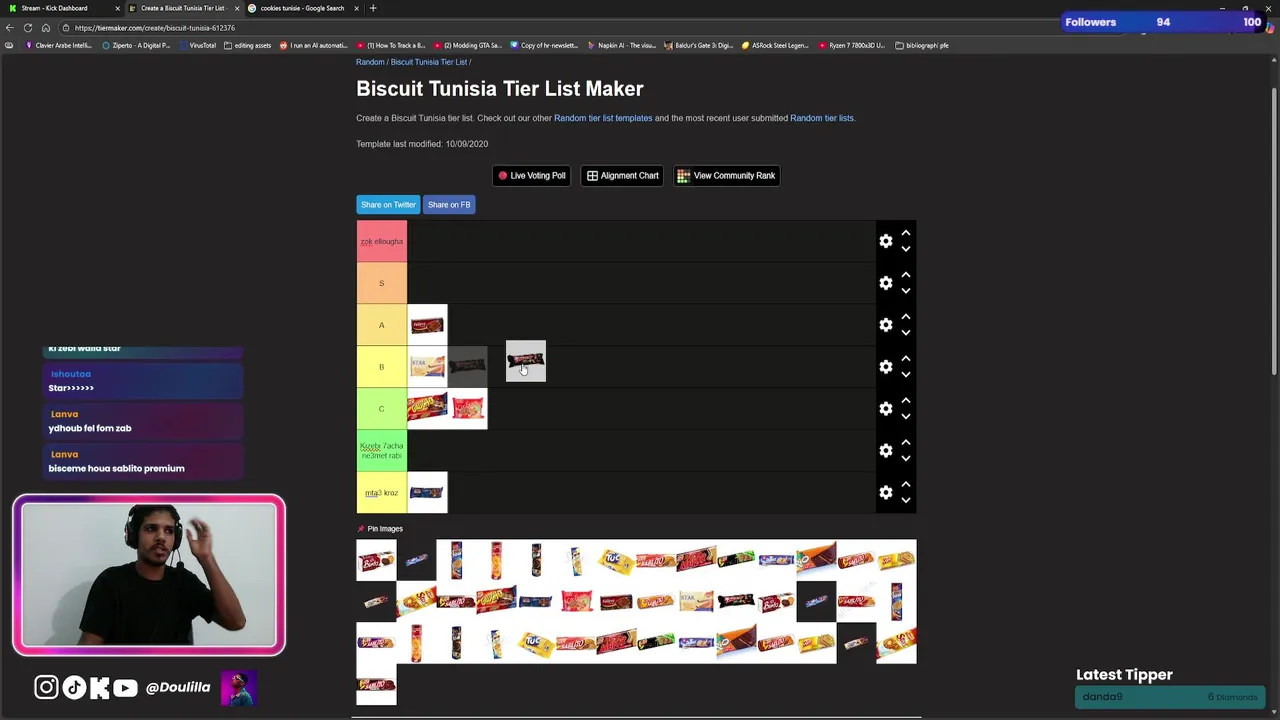Click the light green C tier label
Viewport: 1280px width, 720px height.
point(382,409)
